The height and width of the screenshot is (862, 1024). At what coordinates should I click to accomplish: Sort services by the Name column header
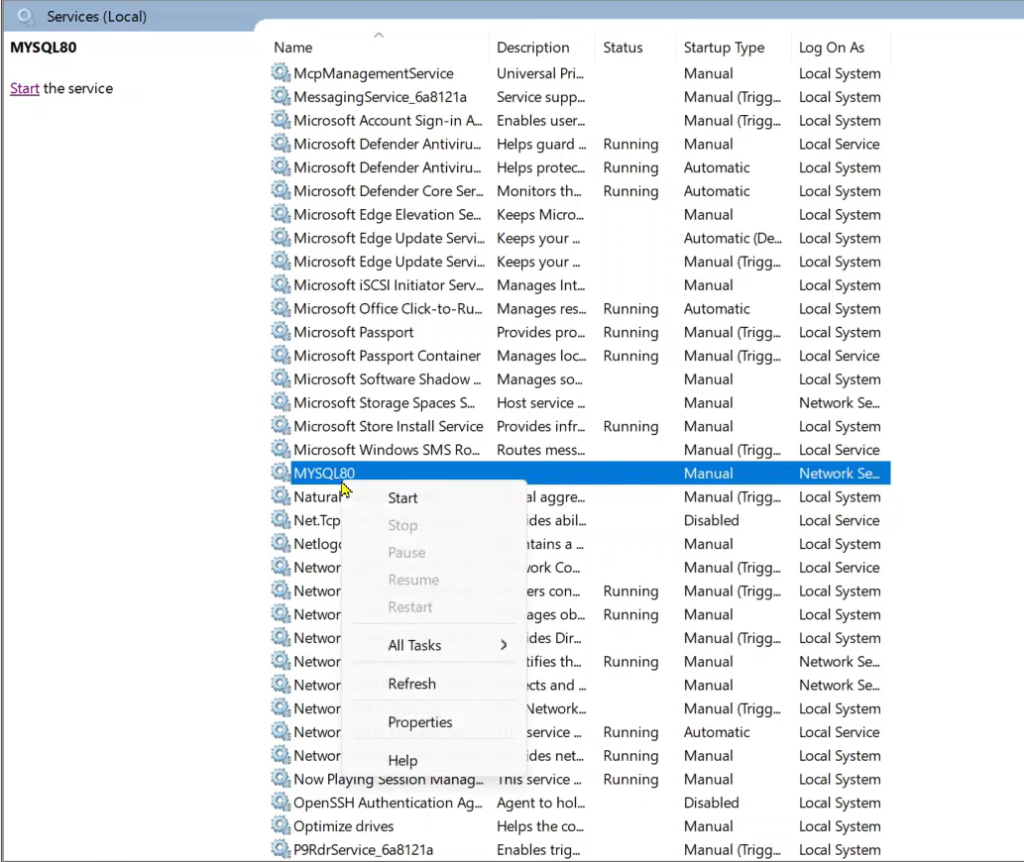pyautogui.click(x=294, y=47)
